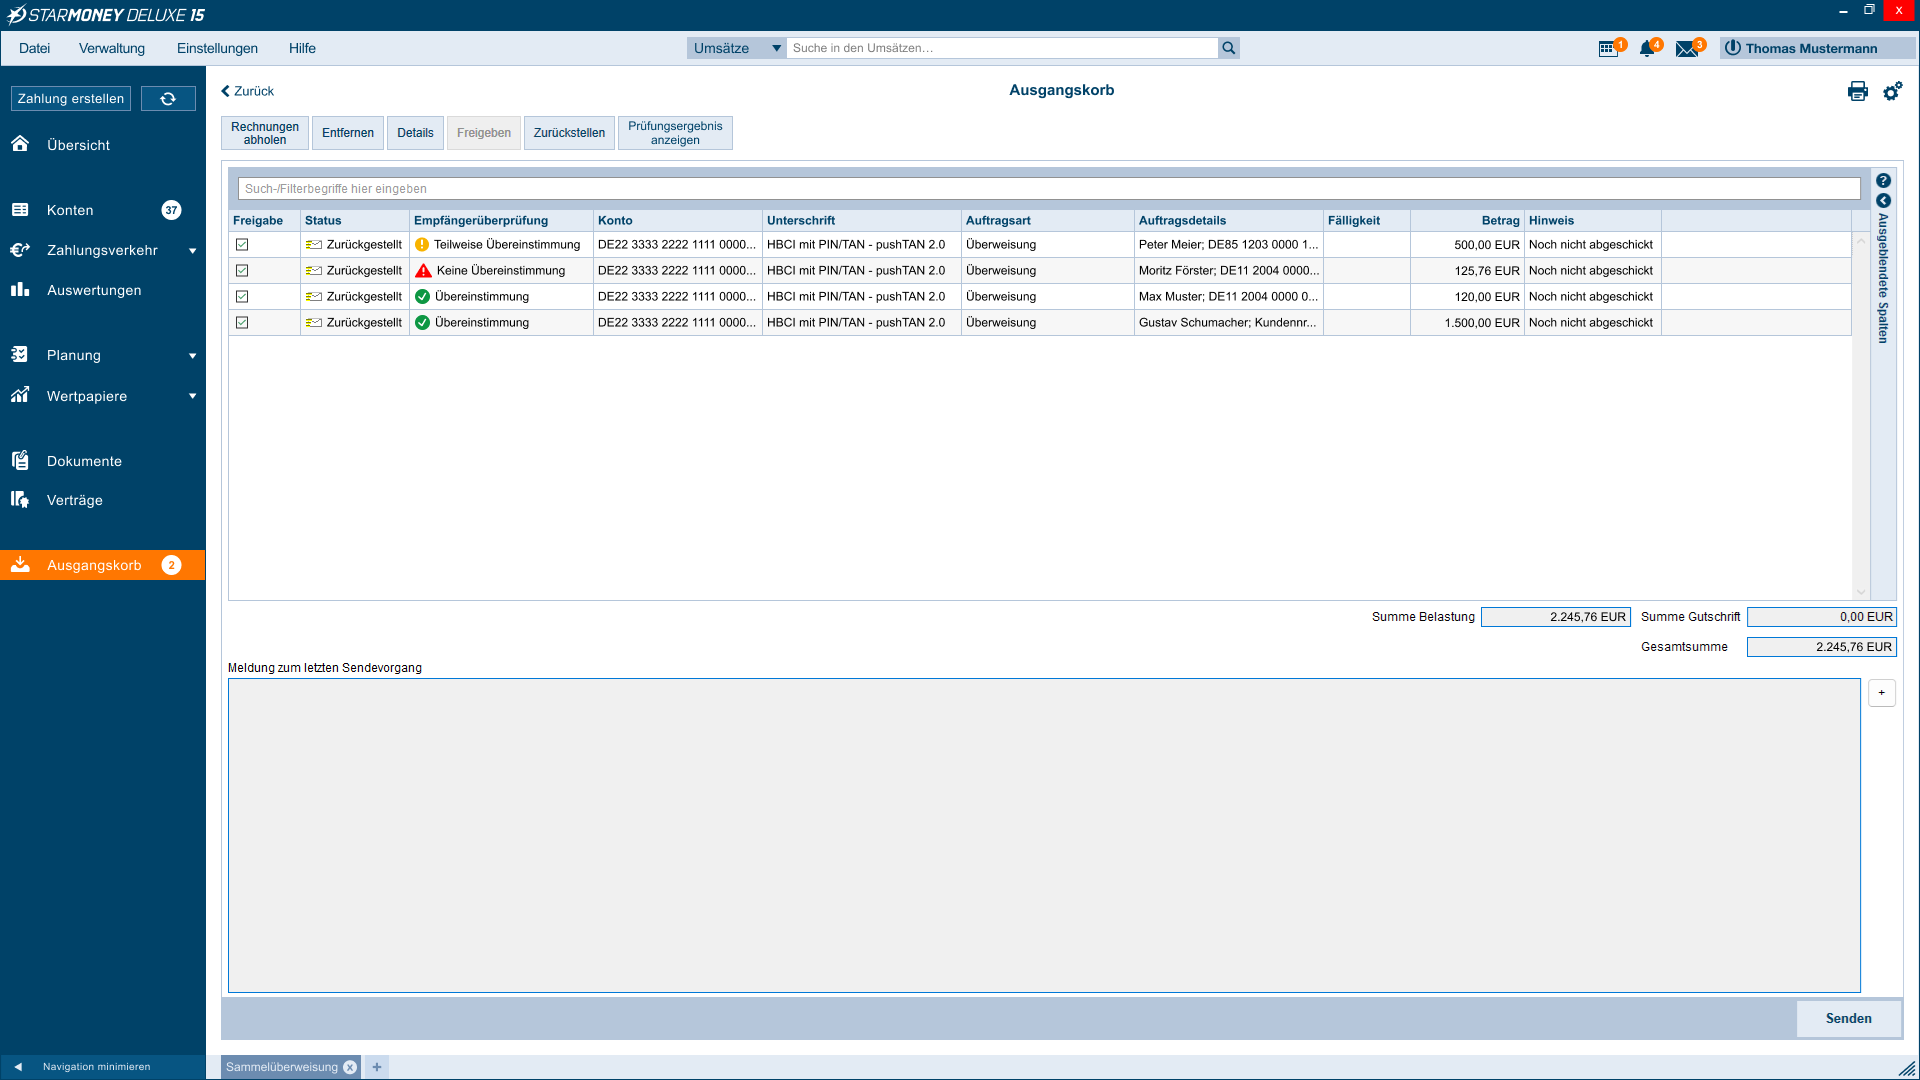Viewport: 1920px width, 1080px height.
Task: Open the bell notification icon
Action: point(1647,48)
